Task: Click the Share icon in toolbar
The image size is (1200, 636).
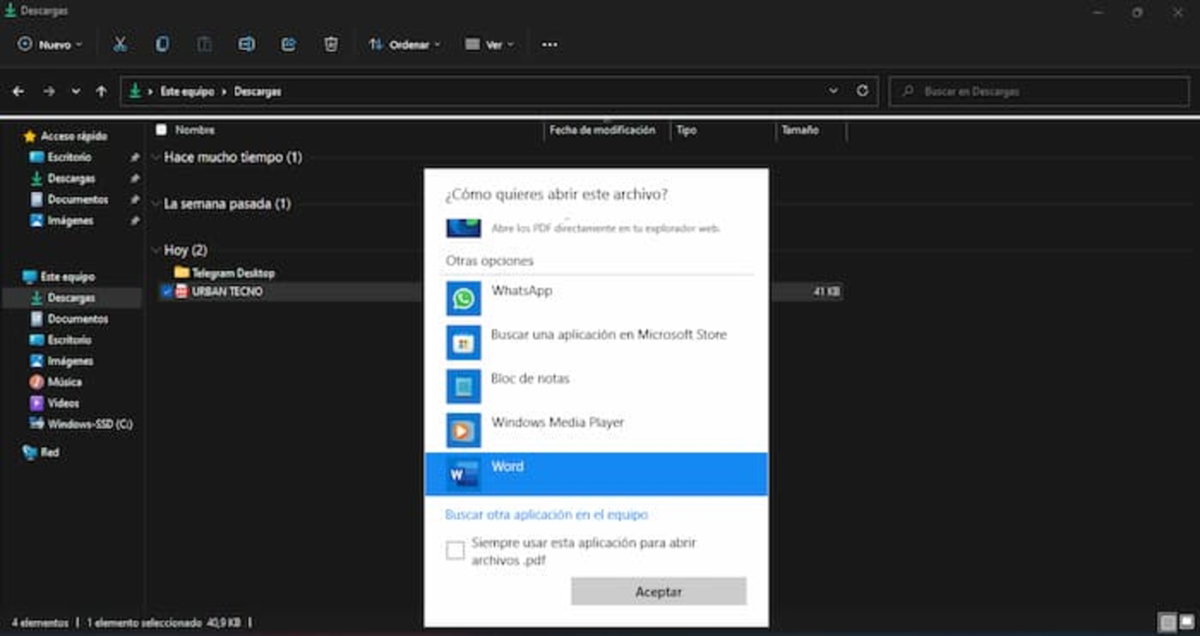Action: tap(289, 44)
